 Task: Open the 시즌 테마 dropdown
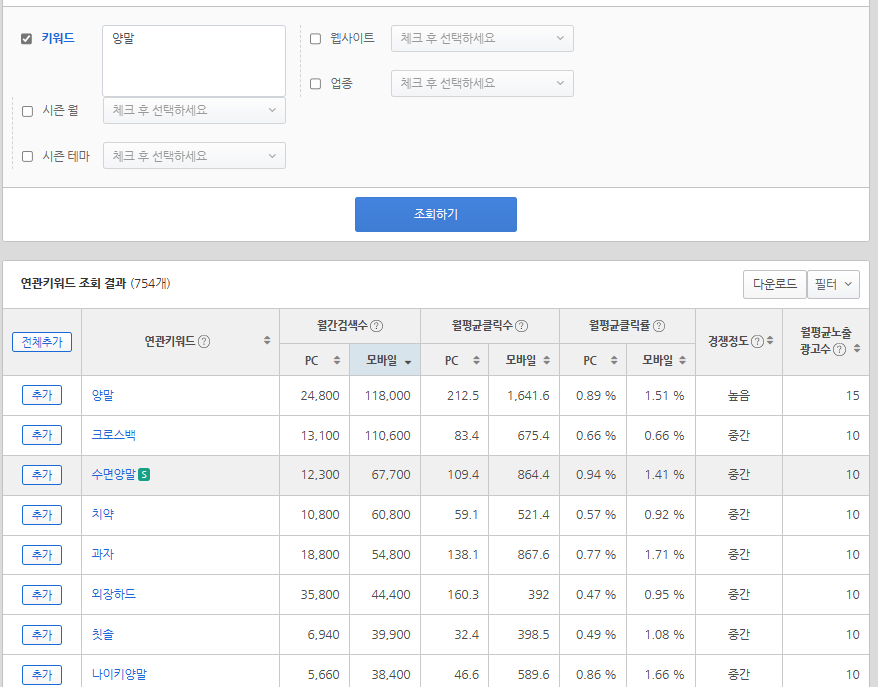pos(193,155)
